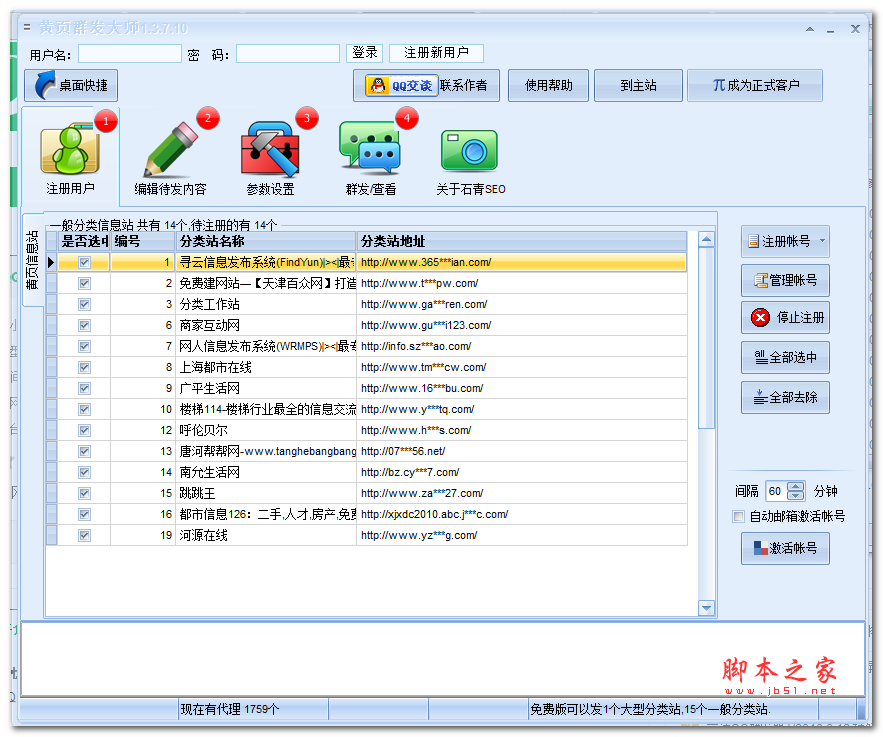
Task: Click the site list vertical scrollbar down arrow
Action: pos(706,608)
